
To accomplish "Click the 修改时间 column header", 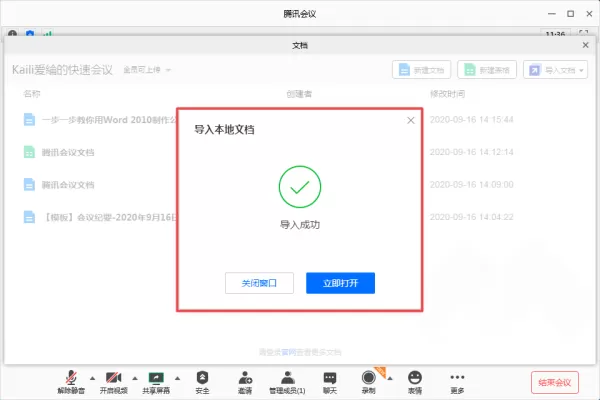I will click(x=447, y=94).
